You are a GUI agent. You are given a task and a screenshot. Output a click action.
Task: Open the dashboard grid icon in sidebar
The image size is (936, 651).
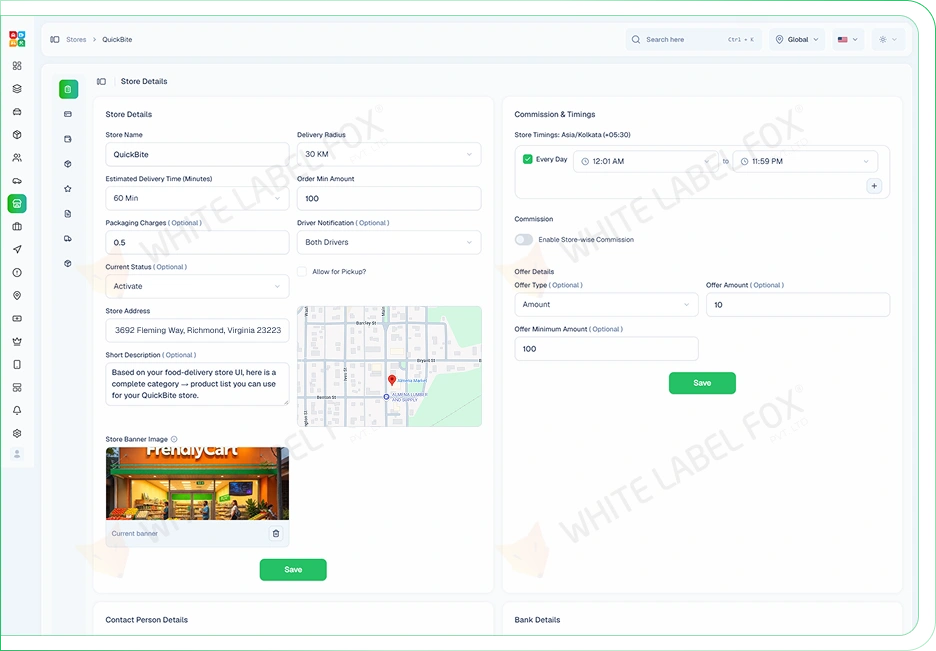(x=17, y=66)
